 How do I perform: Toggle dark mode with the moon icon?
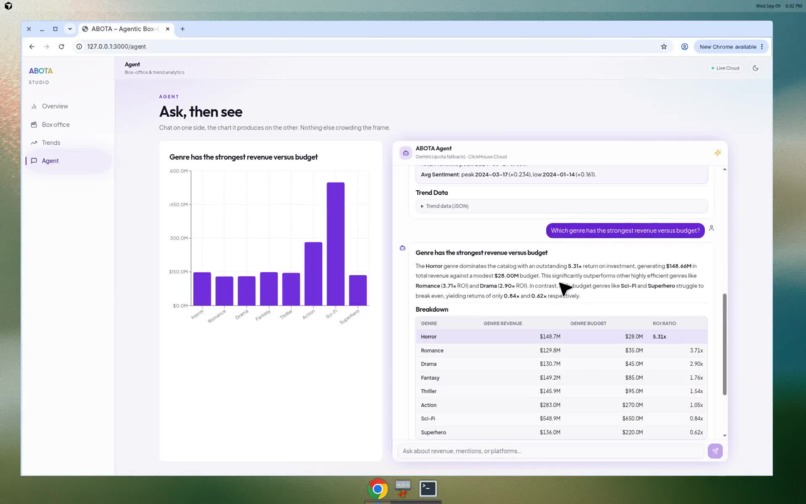(x=755, y=68)
